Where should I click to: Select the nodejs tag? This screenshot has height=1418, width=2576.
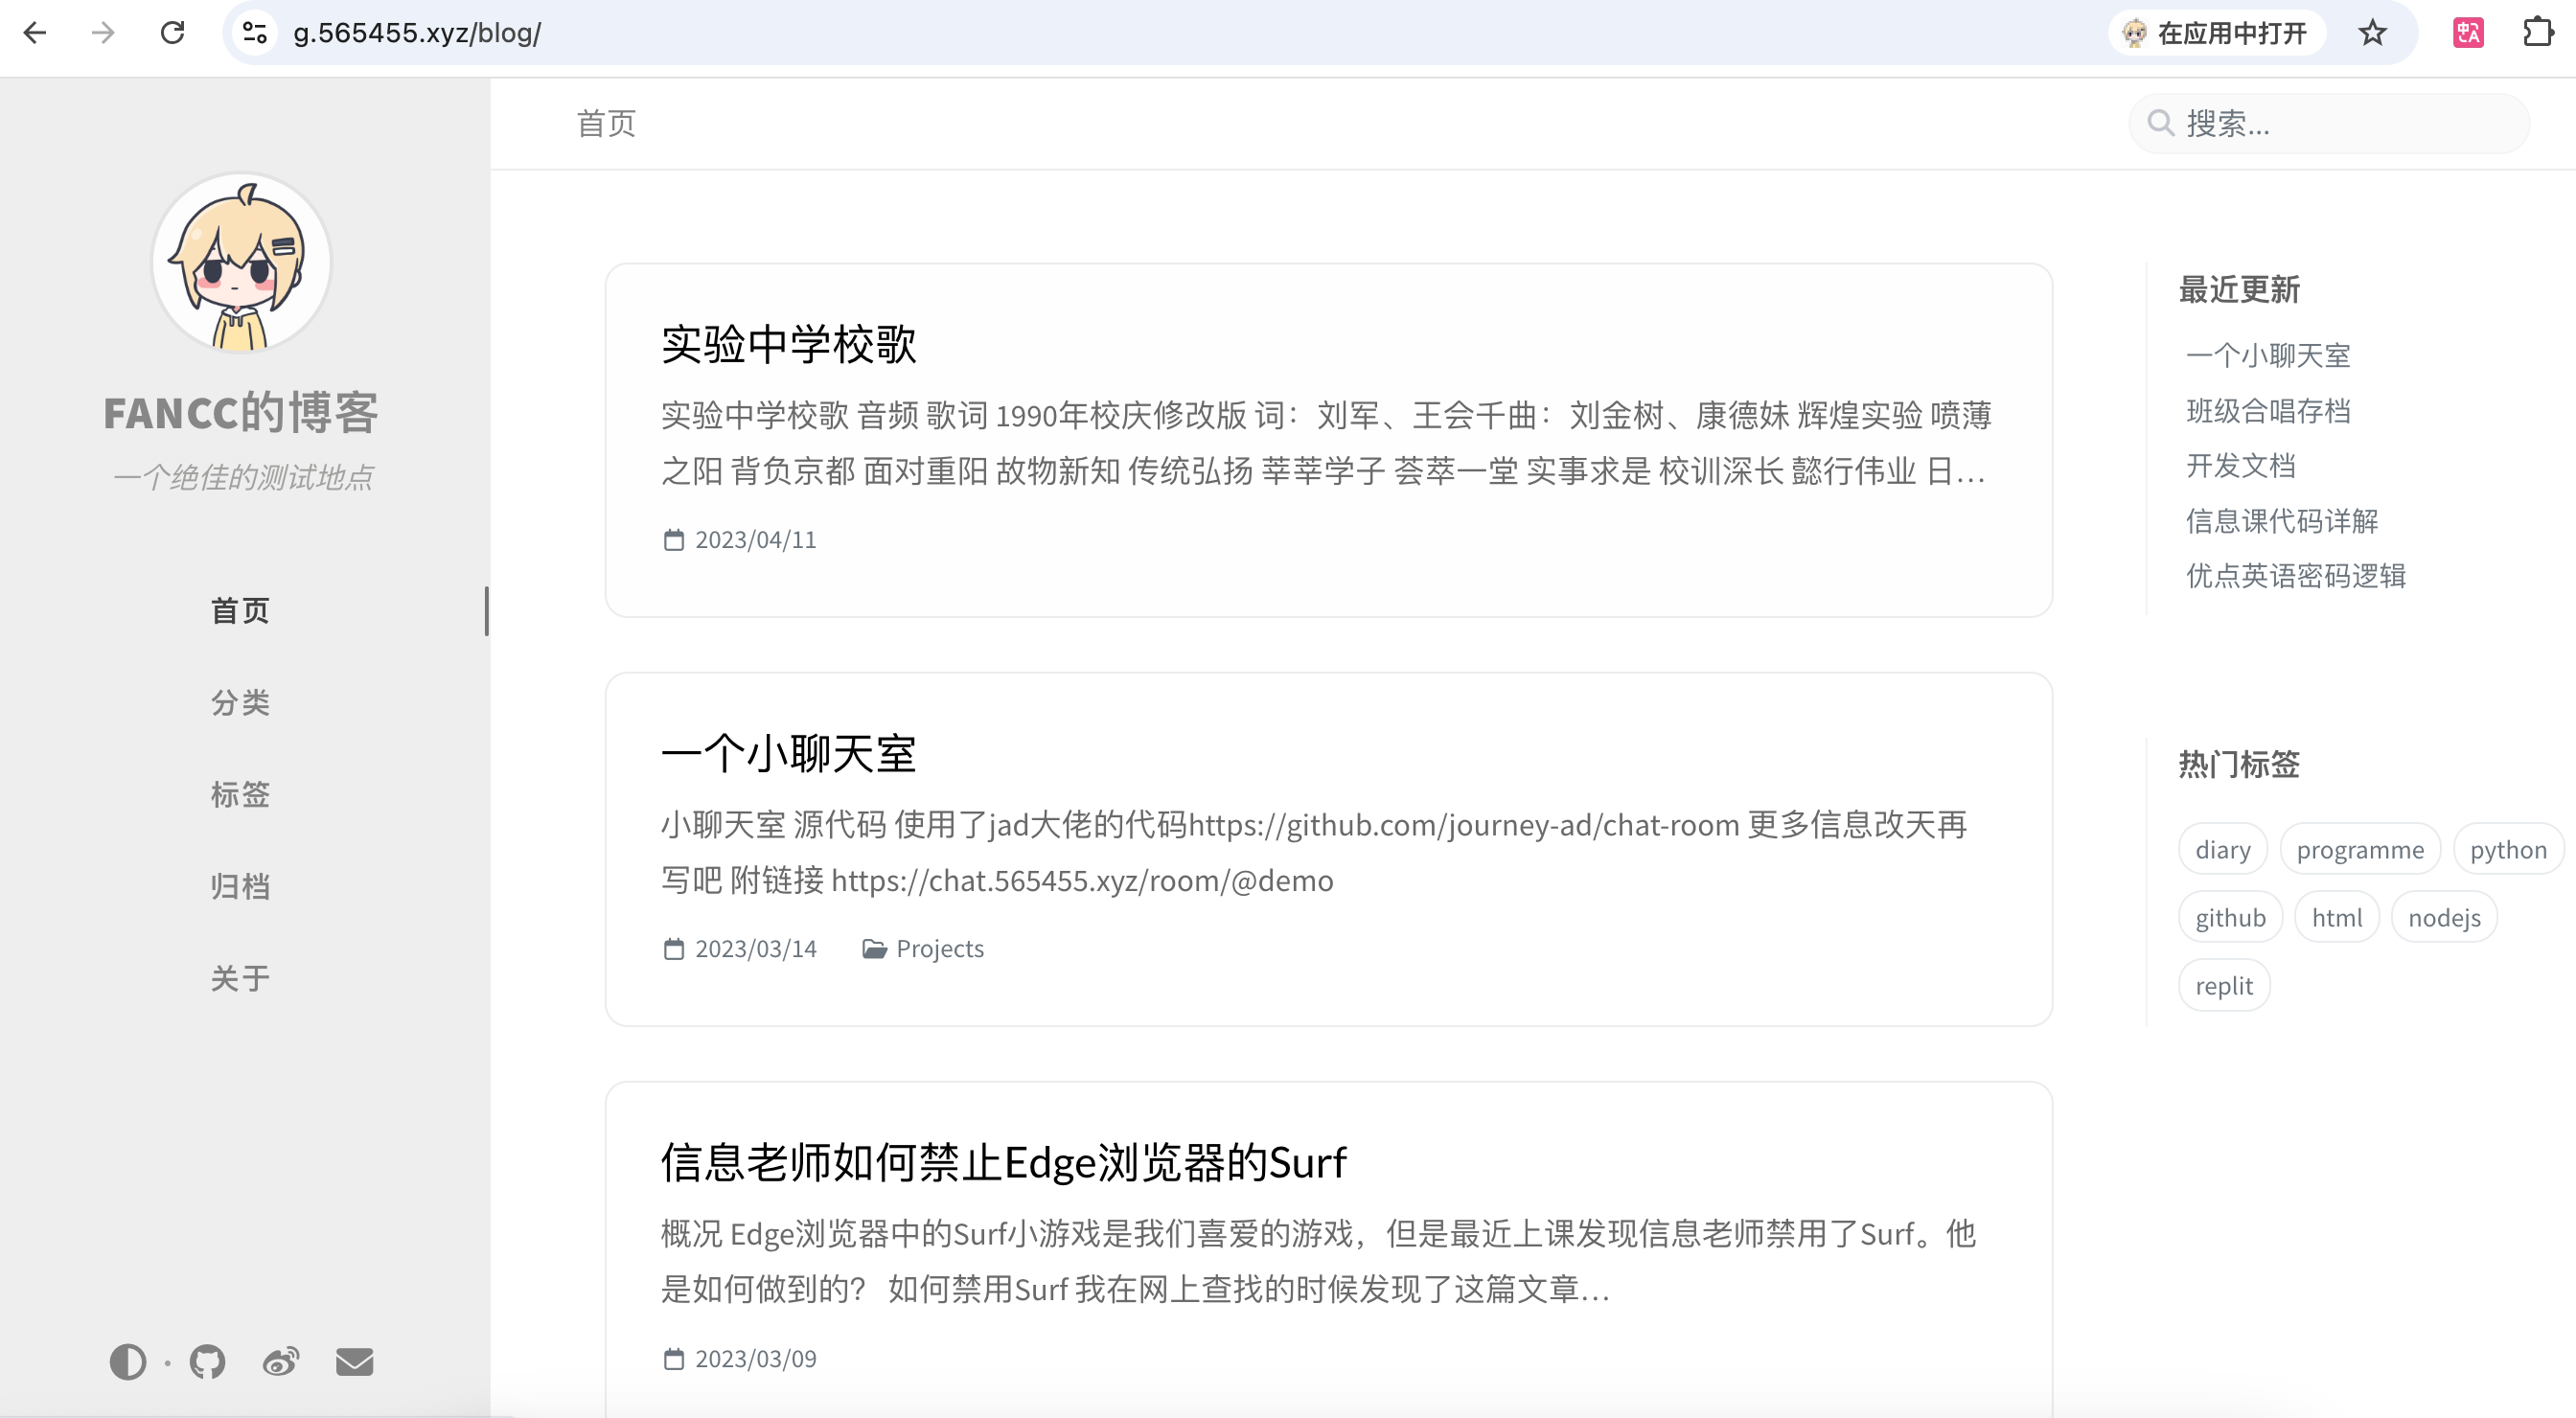tap(2444, 917)
